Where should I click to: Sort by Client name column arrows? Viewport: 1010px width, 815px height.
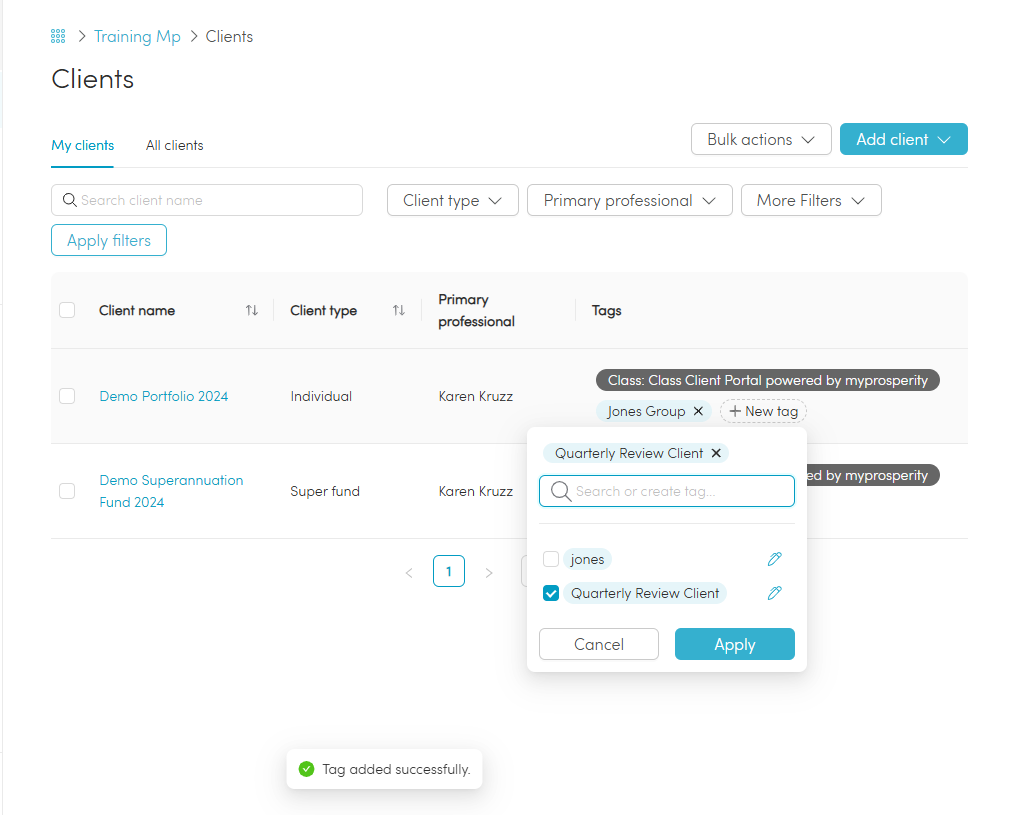pyautogui.click(x=251, y=311)
